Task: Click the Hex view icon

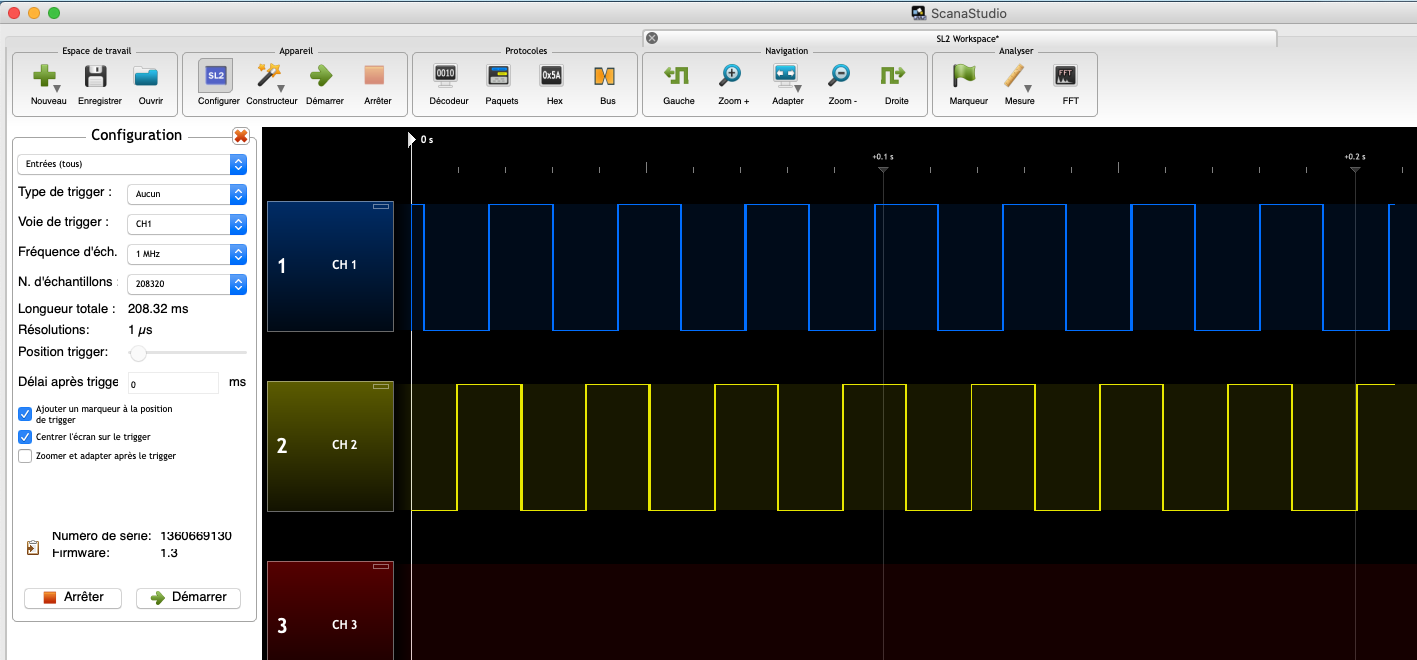Action: pyautogui.click(x=553, y=76)
